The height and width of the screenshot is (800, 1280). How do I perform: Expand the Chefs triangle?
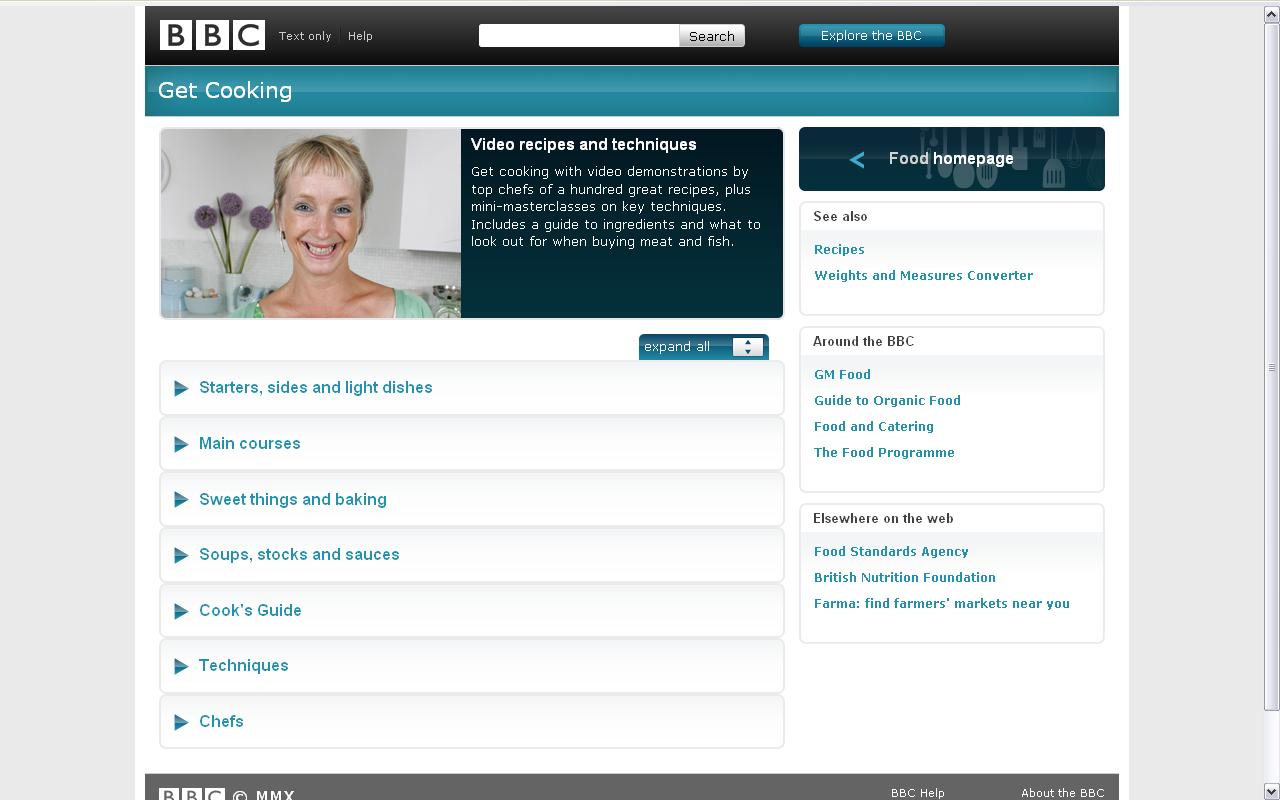181,722
